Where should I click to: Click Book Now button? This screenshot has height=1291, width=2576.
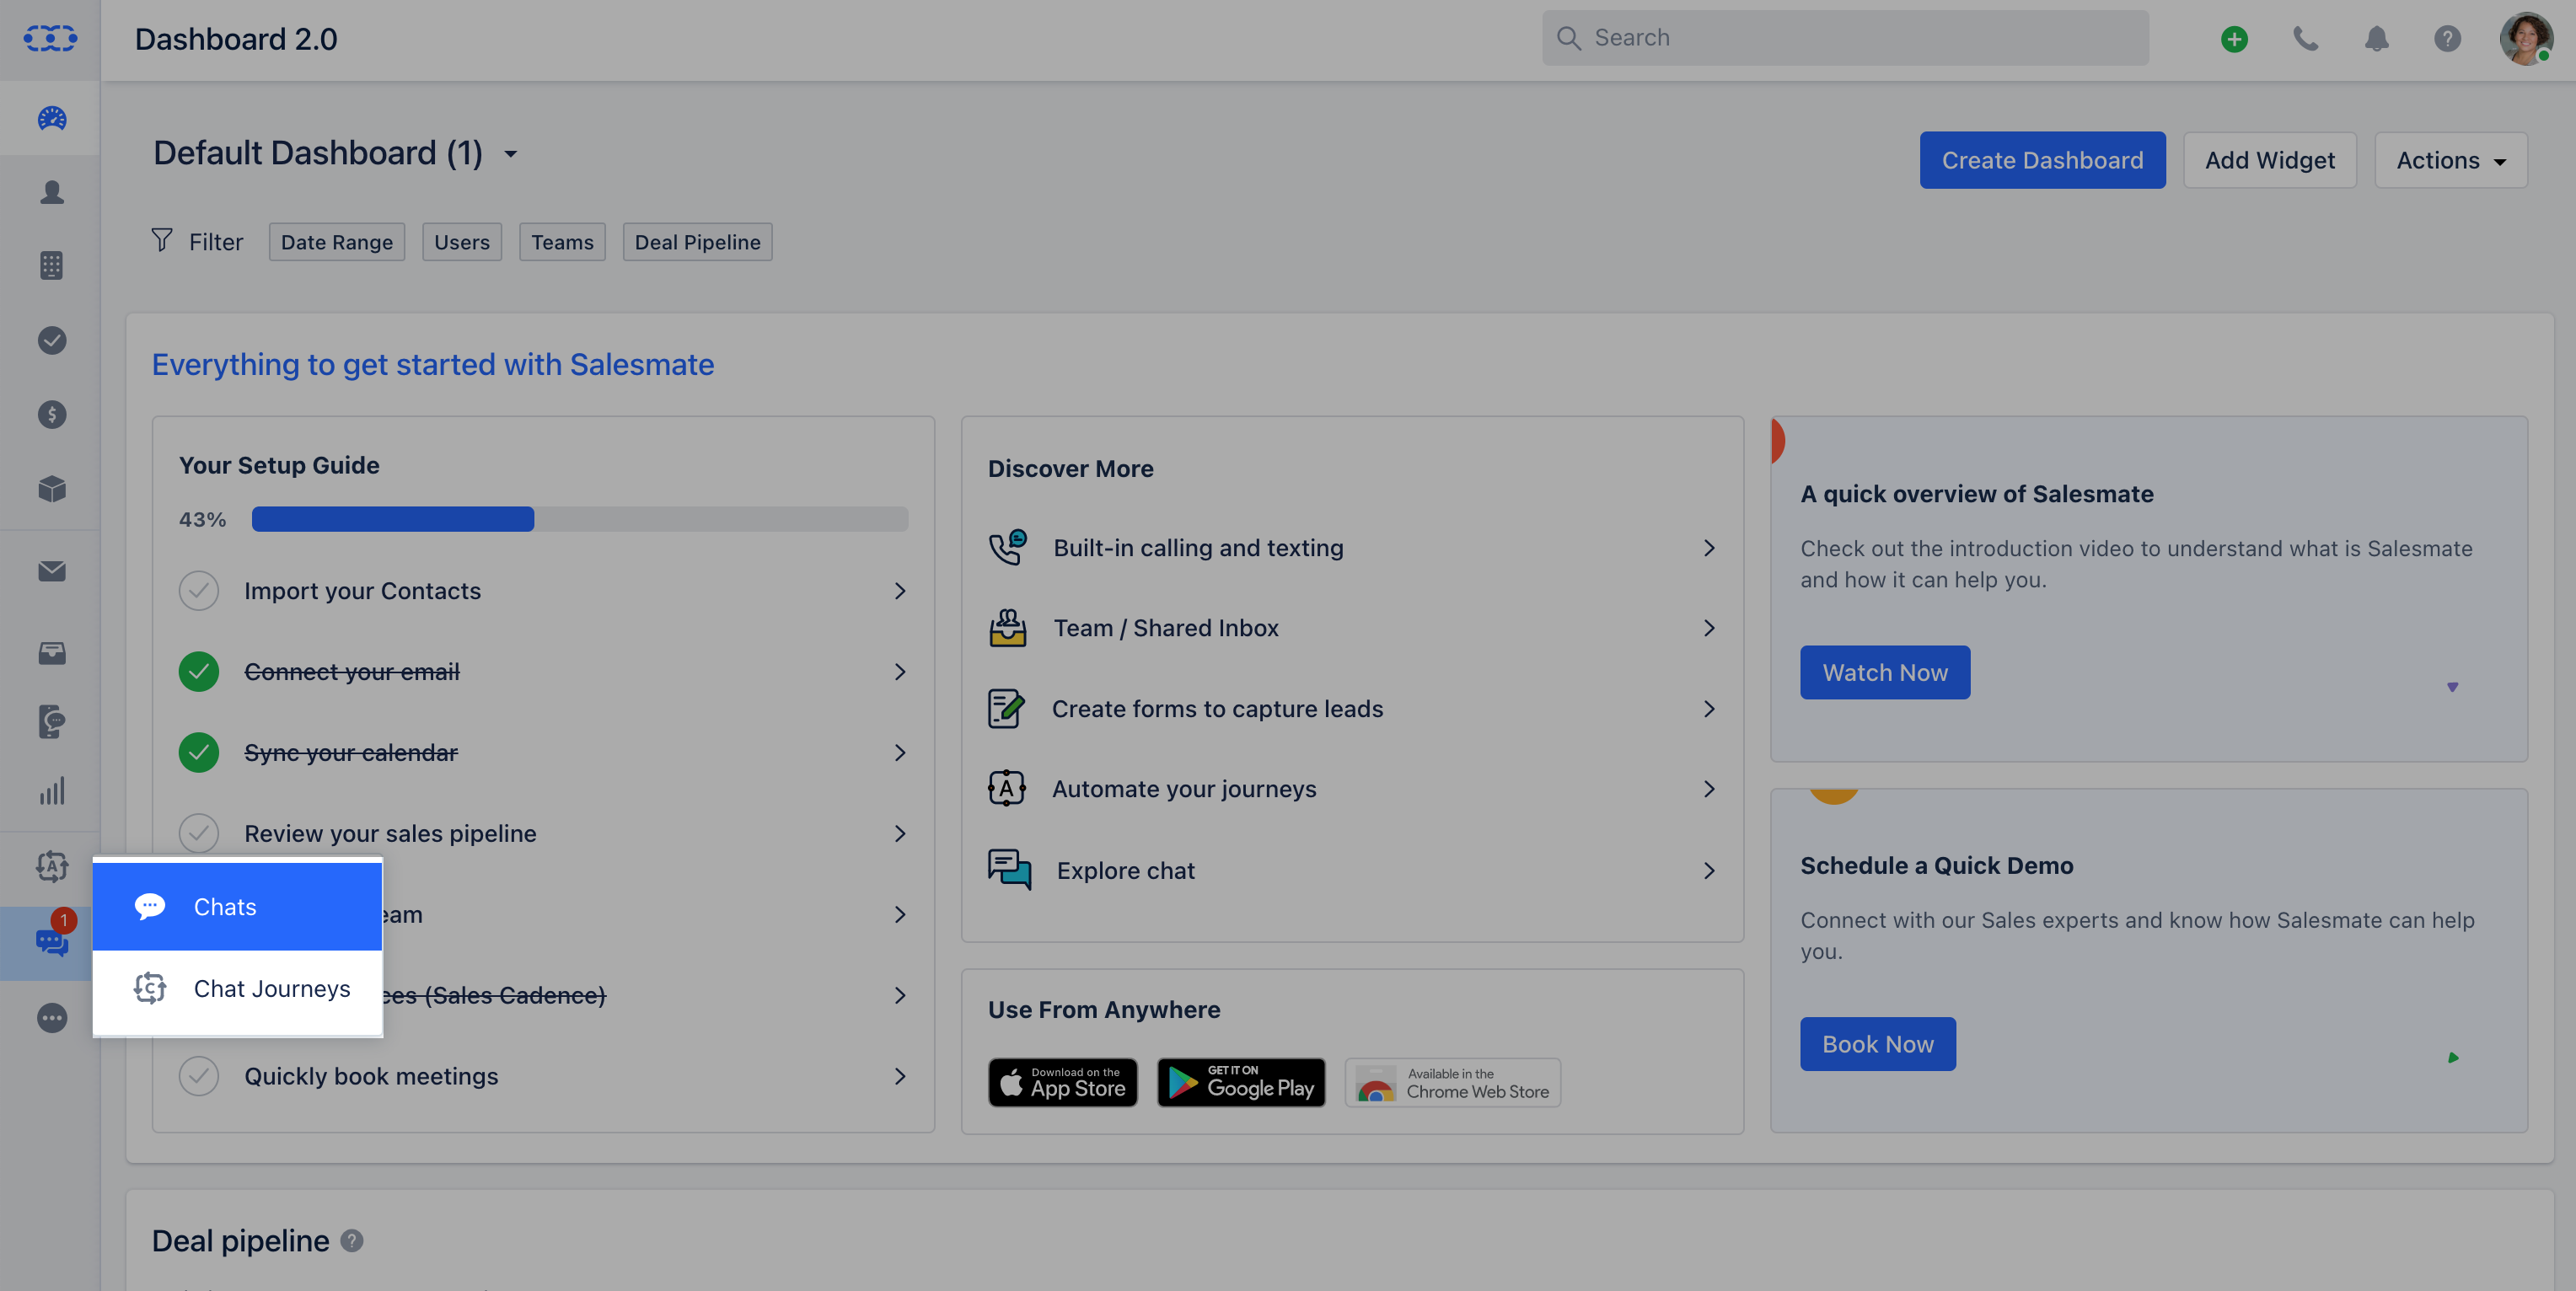(1878, 1044)
